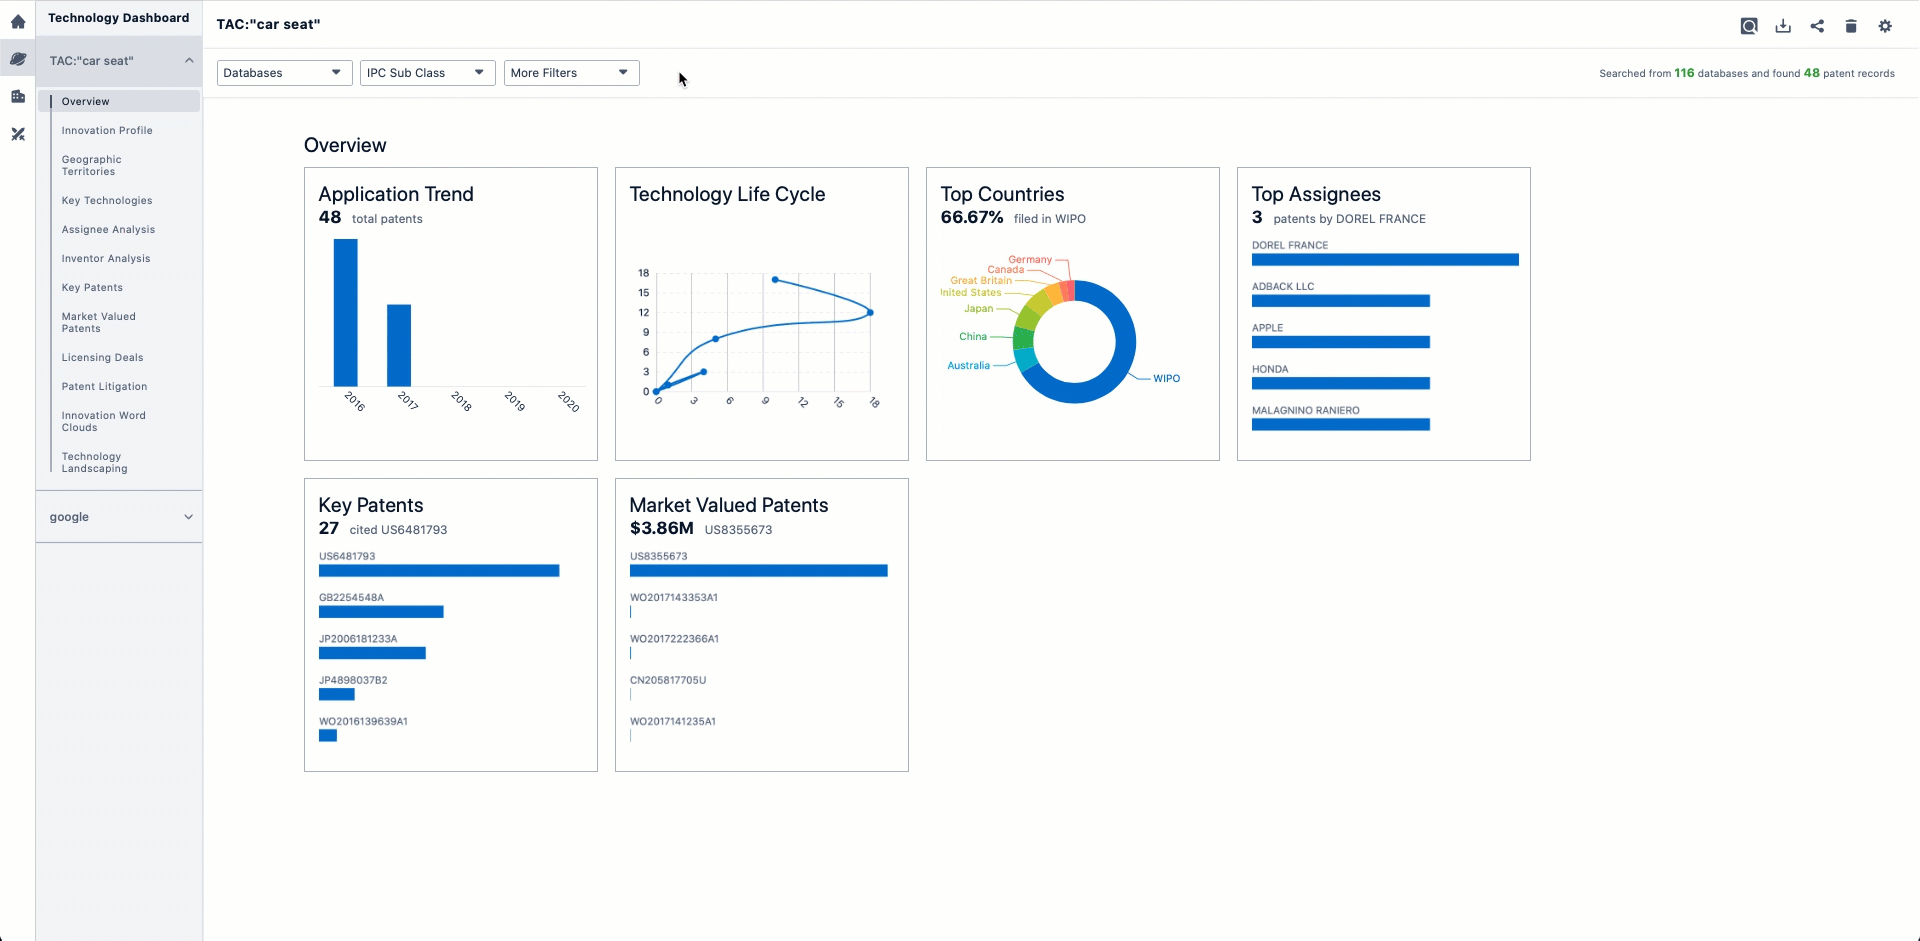Open the planet technology icon in sidebar
Image resolution: width=1920 pixels, height=941 pixels.
[x=18, y=59]
